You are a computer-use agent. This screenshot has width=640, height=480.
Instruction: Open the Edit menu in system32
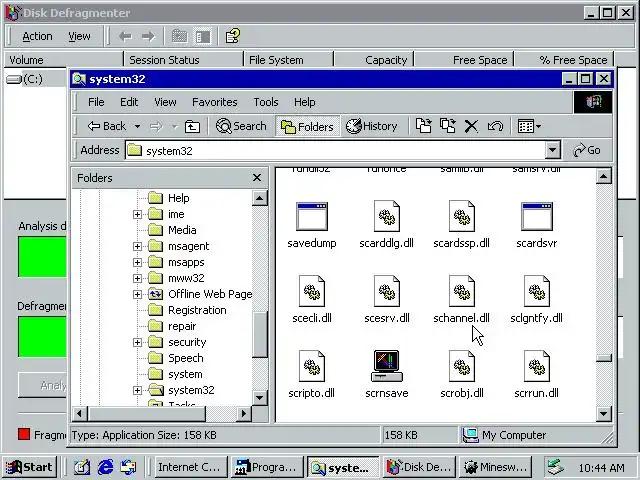[x=129, y=102]
